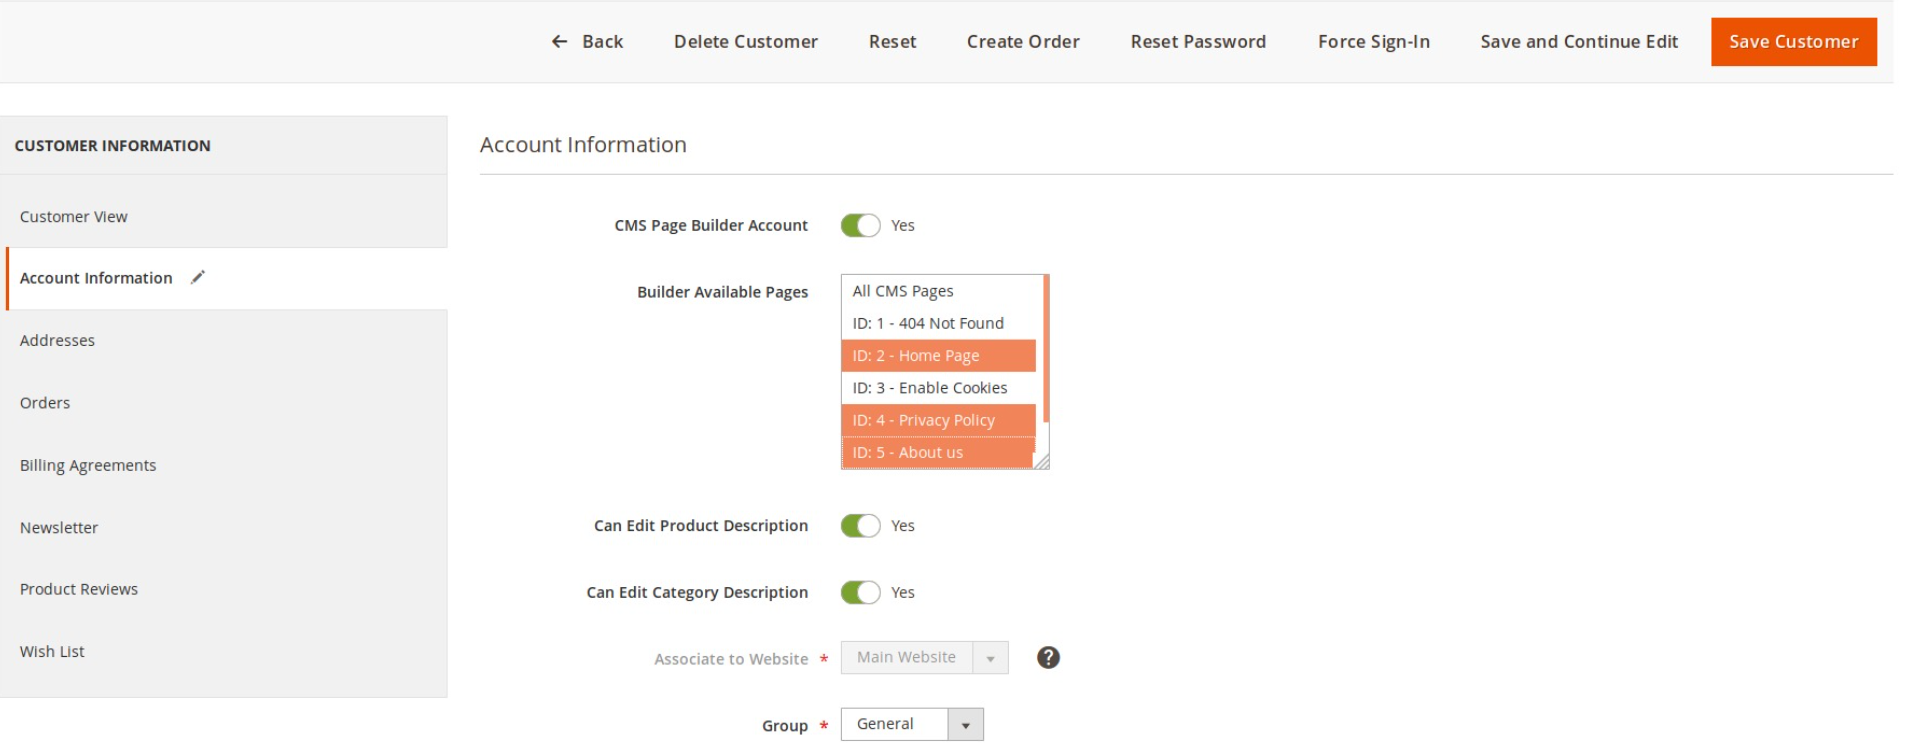This screenshot has width=1910, height=747.
Task: Select All CMS Pages in list
Action: click(x=902, y=291)
